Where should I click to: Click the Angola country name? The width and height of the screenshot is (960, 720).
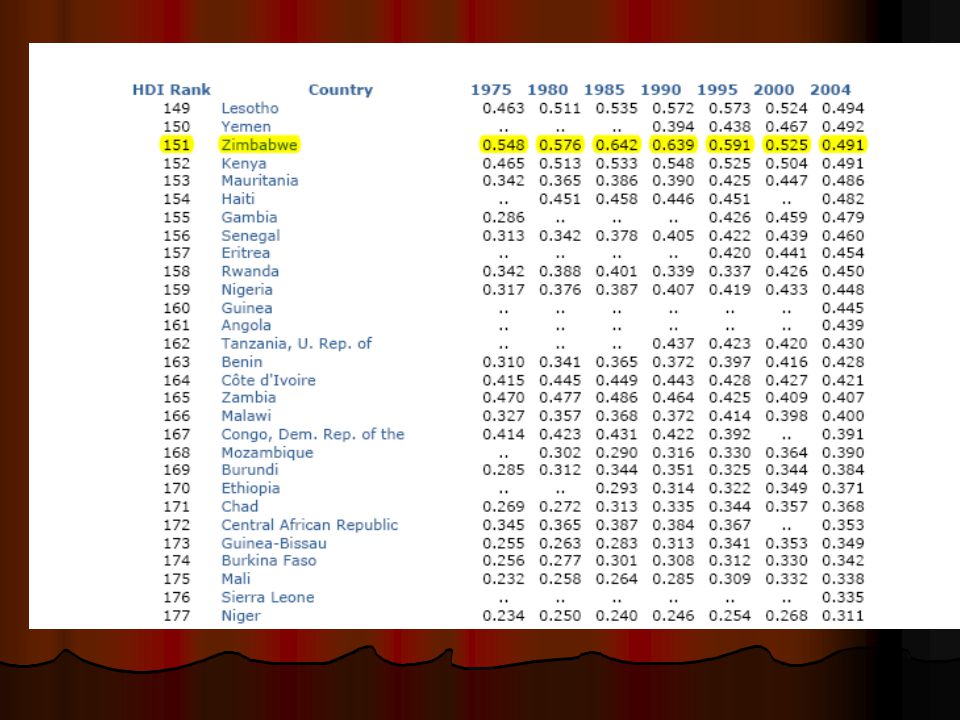point(246,325)
